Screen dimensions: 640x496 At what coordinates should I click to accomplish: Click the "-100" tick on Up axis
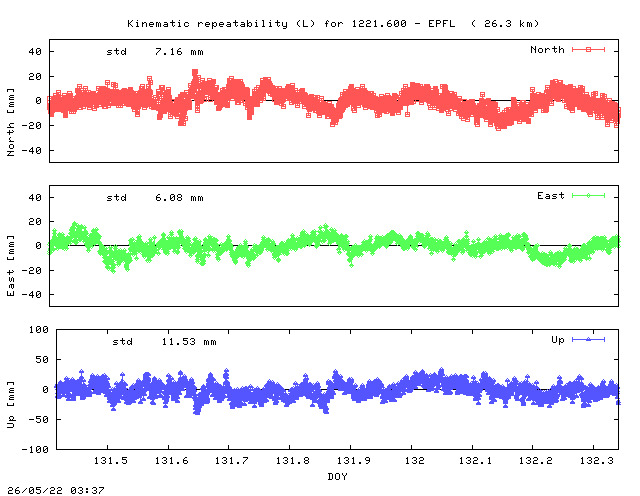pos(35,449)
